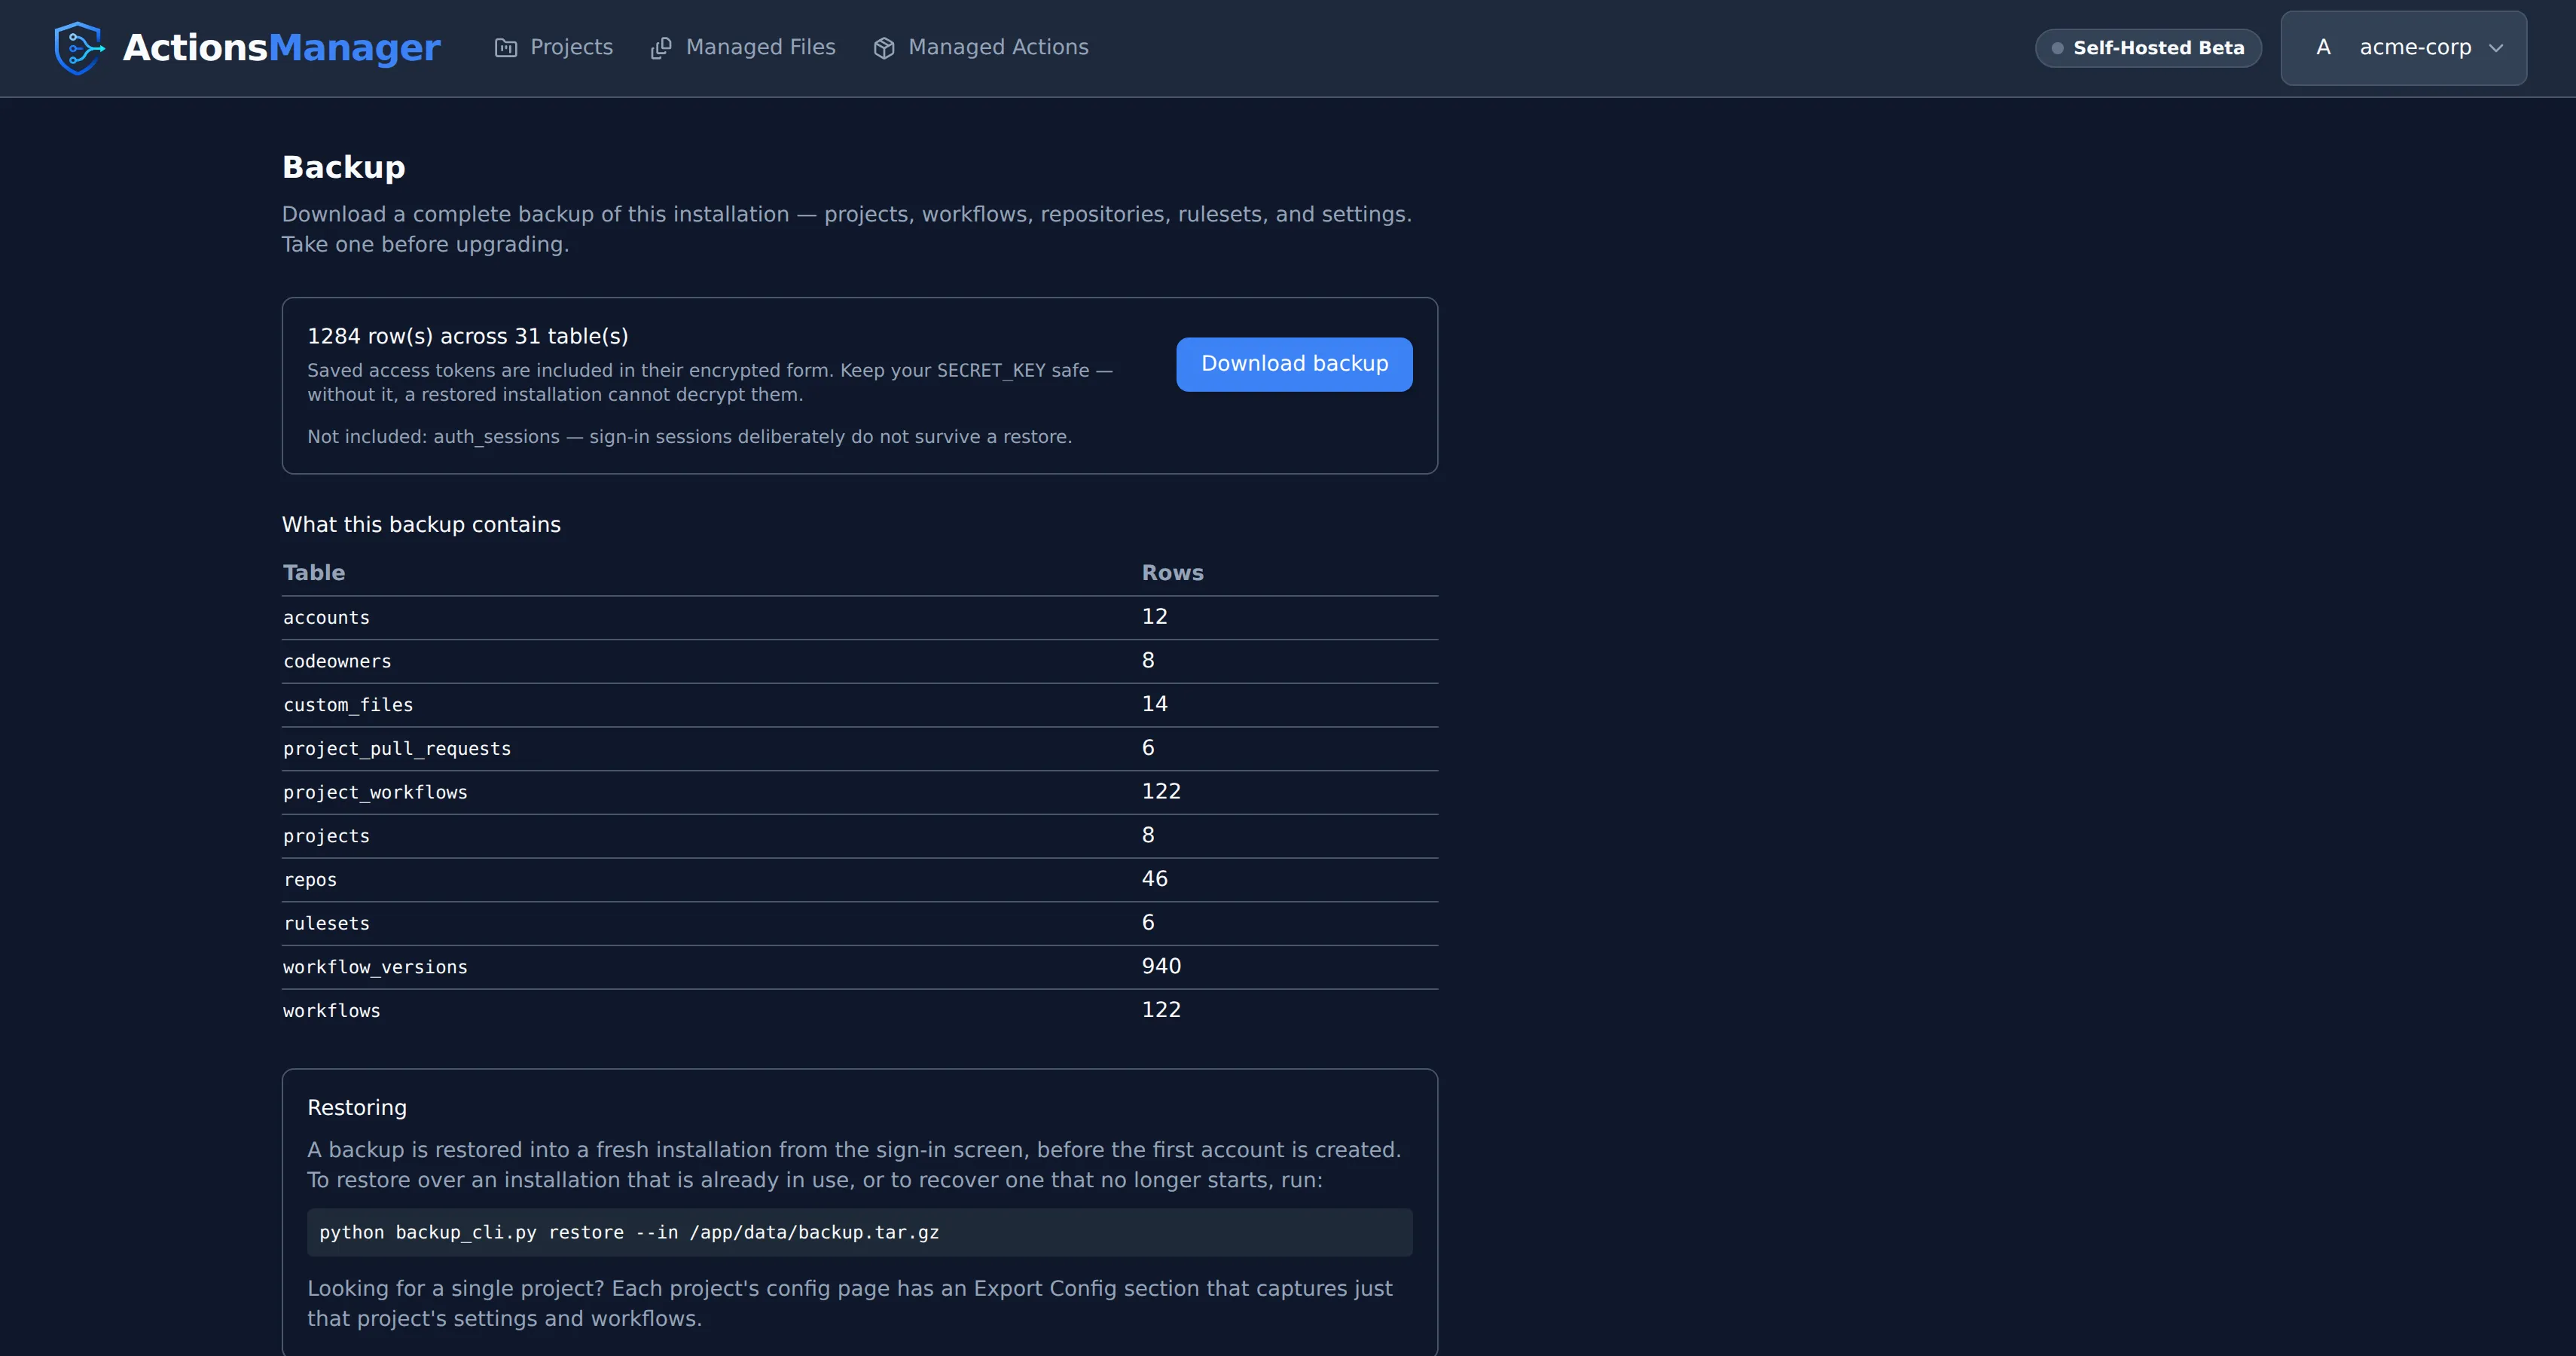The image size is (2576, 1356).
Task: Click the Projects folder icon
Action: (506, 48)
